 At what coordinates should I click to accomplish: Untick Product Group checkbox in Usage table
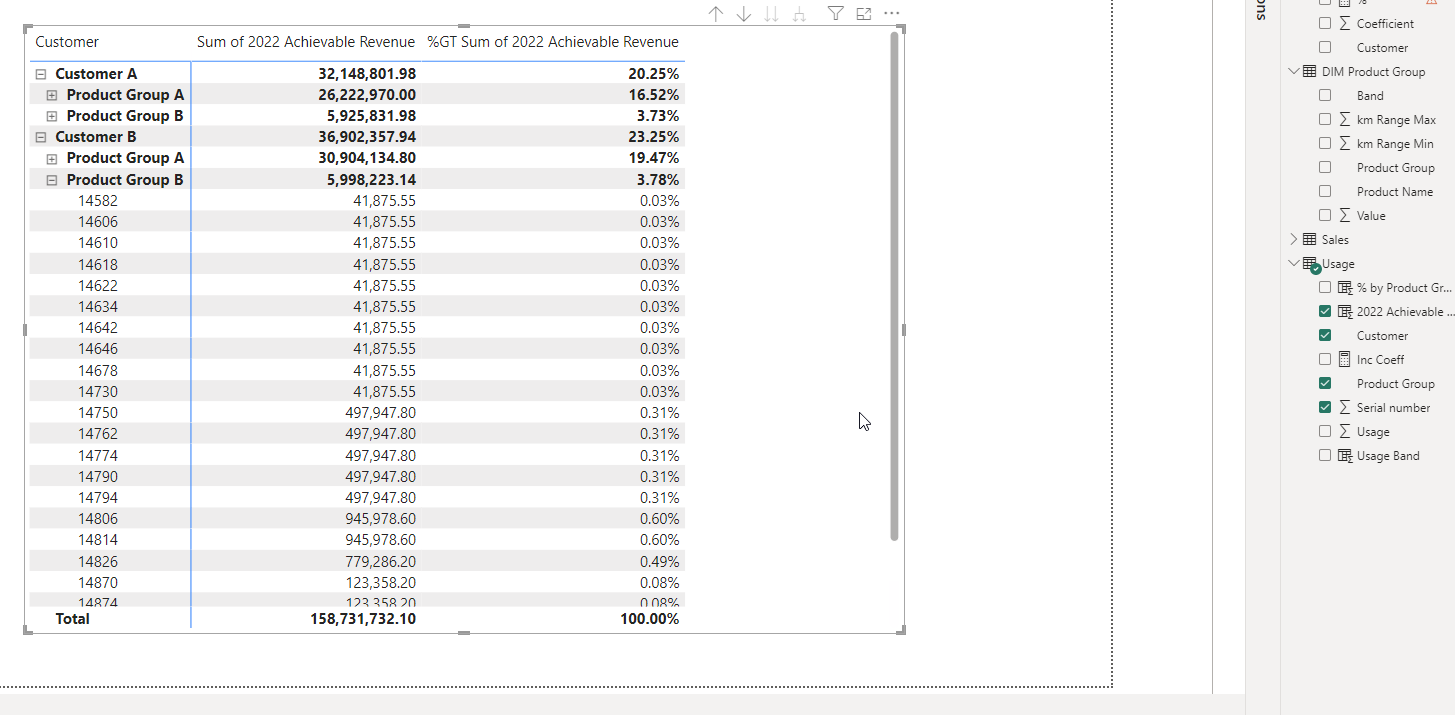(x=1325, y=383)
